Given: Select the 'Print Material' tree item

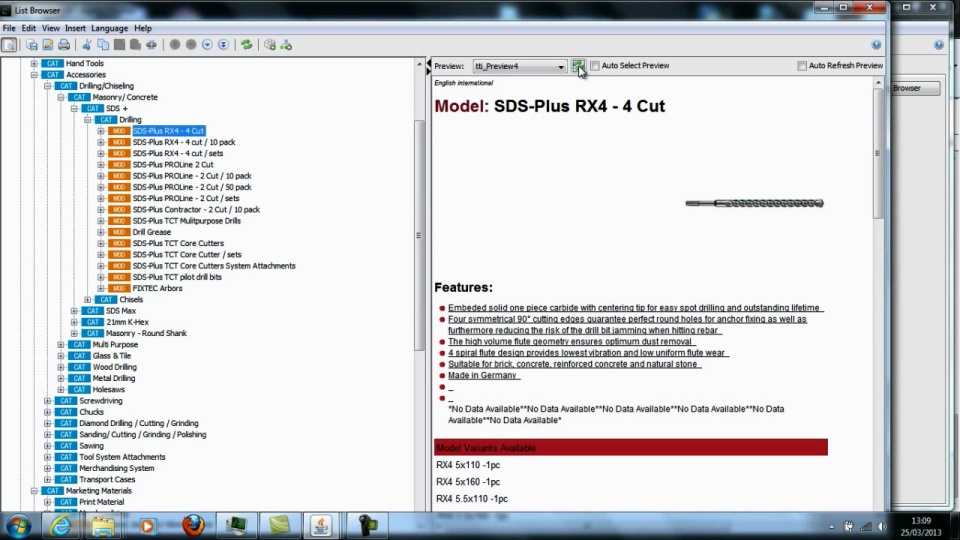Looking at the screenshot, I should coord(102,502).
